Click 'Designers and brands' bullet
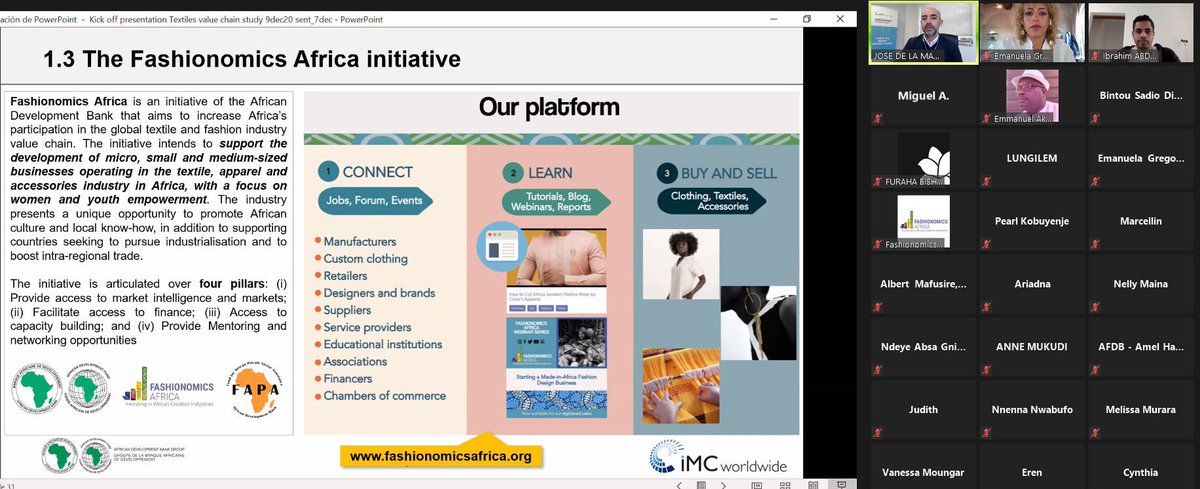The height and width of the screenshot is (489, 1200). tap(379, 293)
